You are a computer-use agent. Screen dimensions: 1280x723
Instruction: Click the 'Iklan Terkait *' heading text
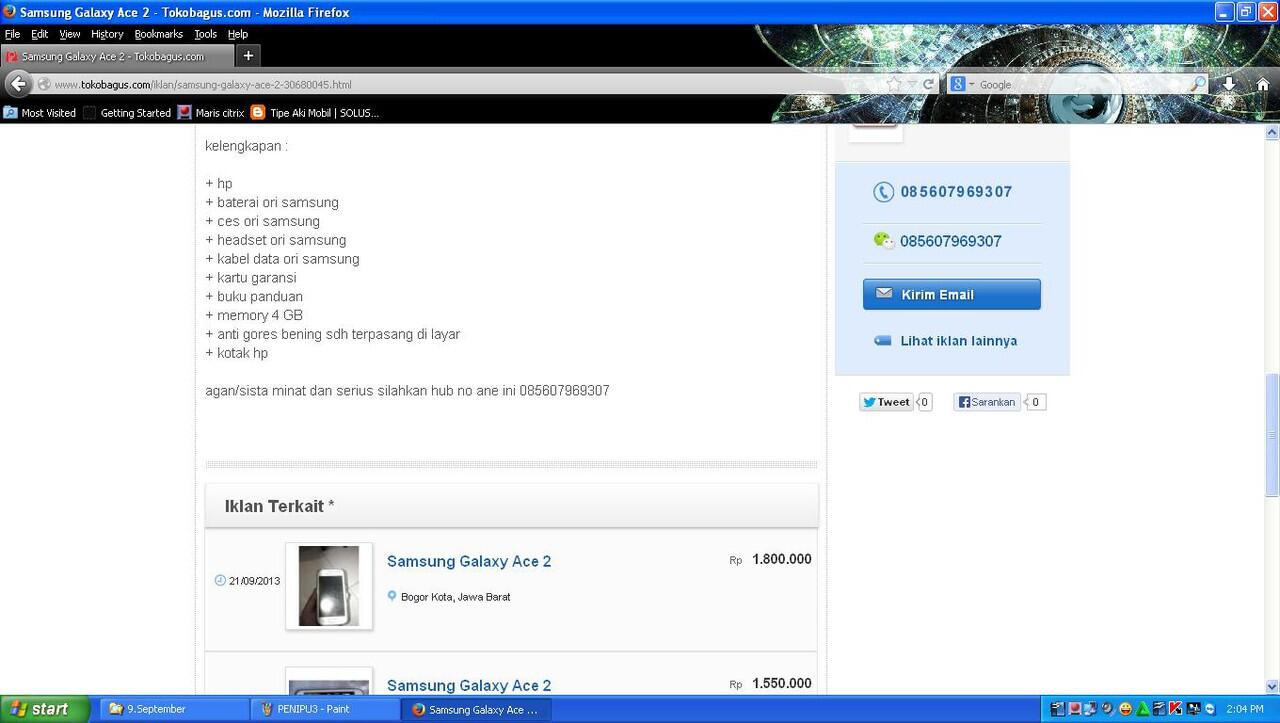pyautogui.click(x=279, y=506)
